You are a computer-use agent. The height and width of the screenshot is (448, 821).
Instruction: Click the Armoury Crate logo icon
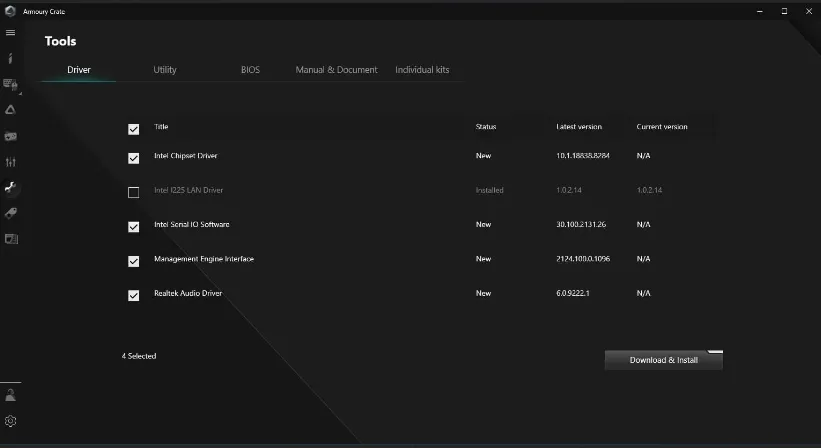pyautogui.click(x=10, y=11)
